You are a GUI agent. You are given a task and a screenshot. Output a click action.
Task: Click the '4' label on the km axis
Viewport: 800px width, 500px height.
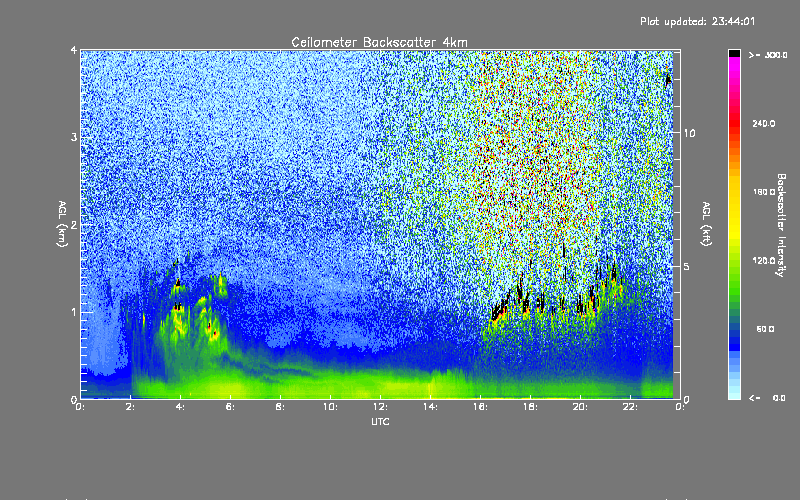tap(74, 50)
